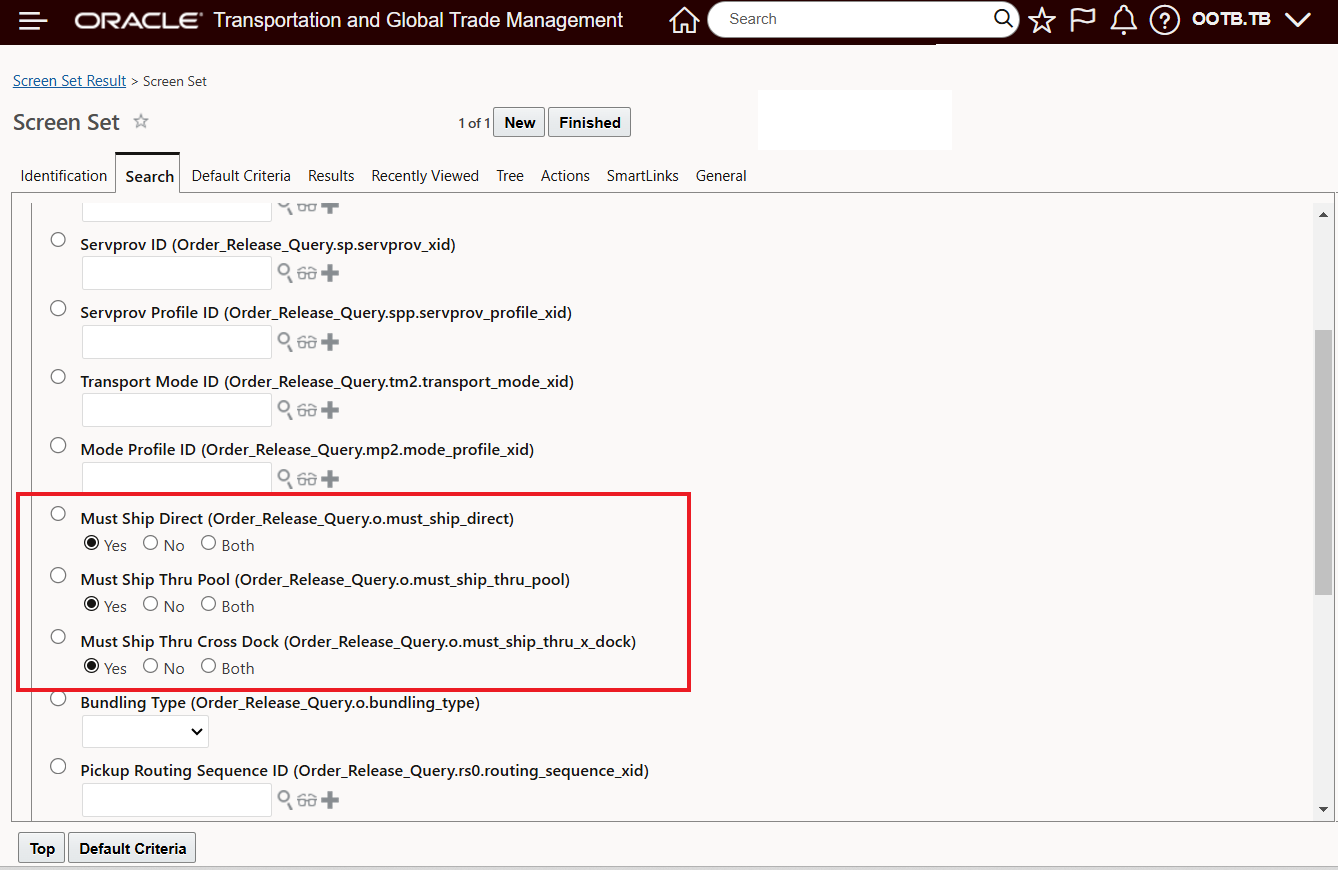Click glasses icon for Servprov Profile ID
This screenshot has width=1338, height=870.
click(x=307, y=342)
